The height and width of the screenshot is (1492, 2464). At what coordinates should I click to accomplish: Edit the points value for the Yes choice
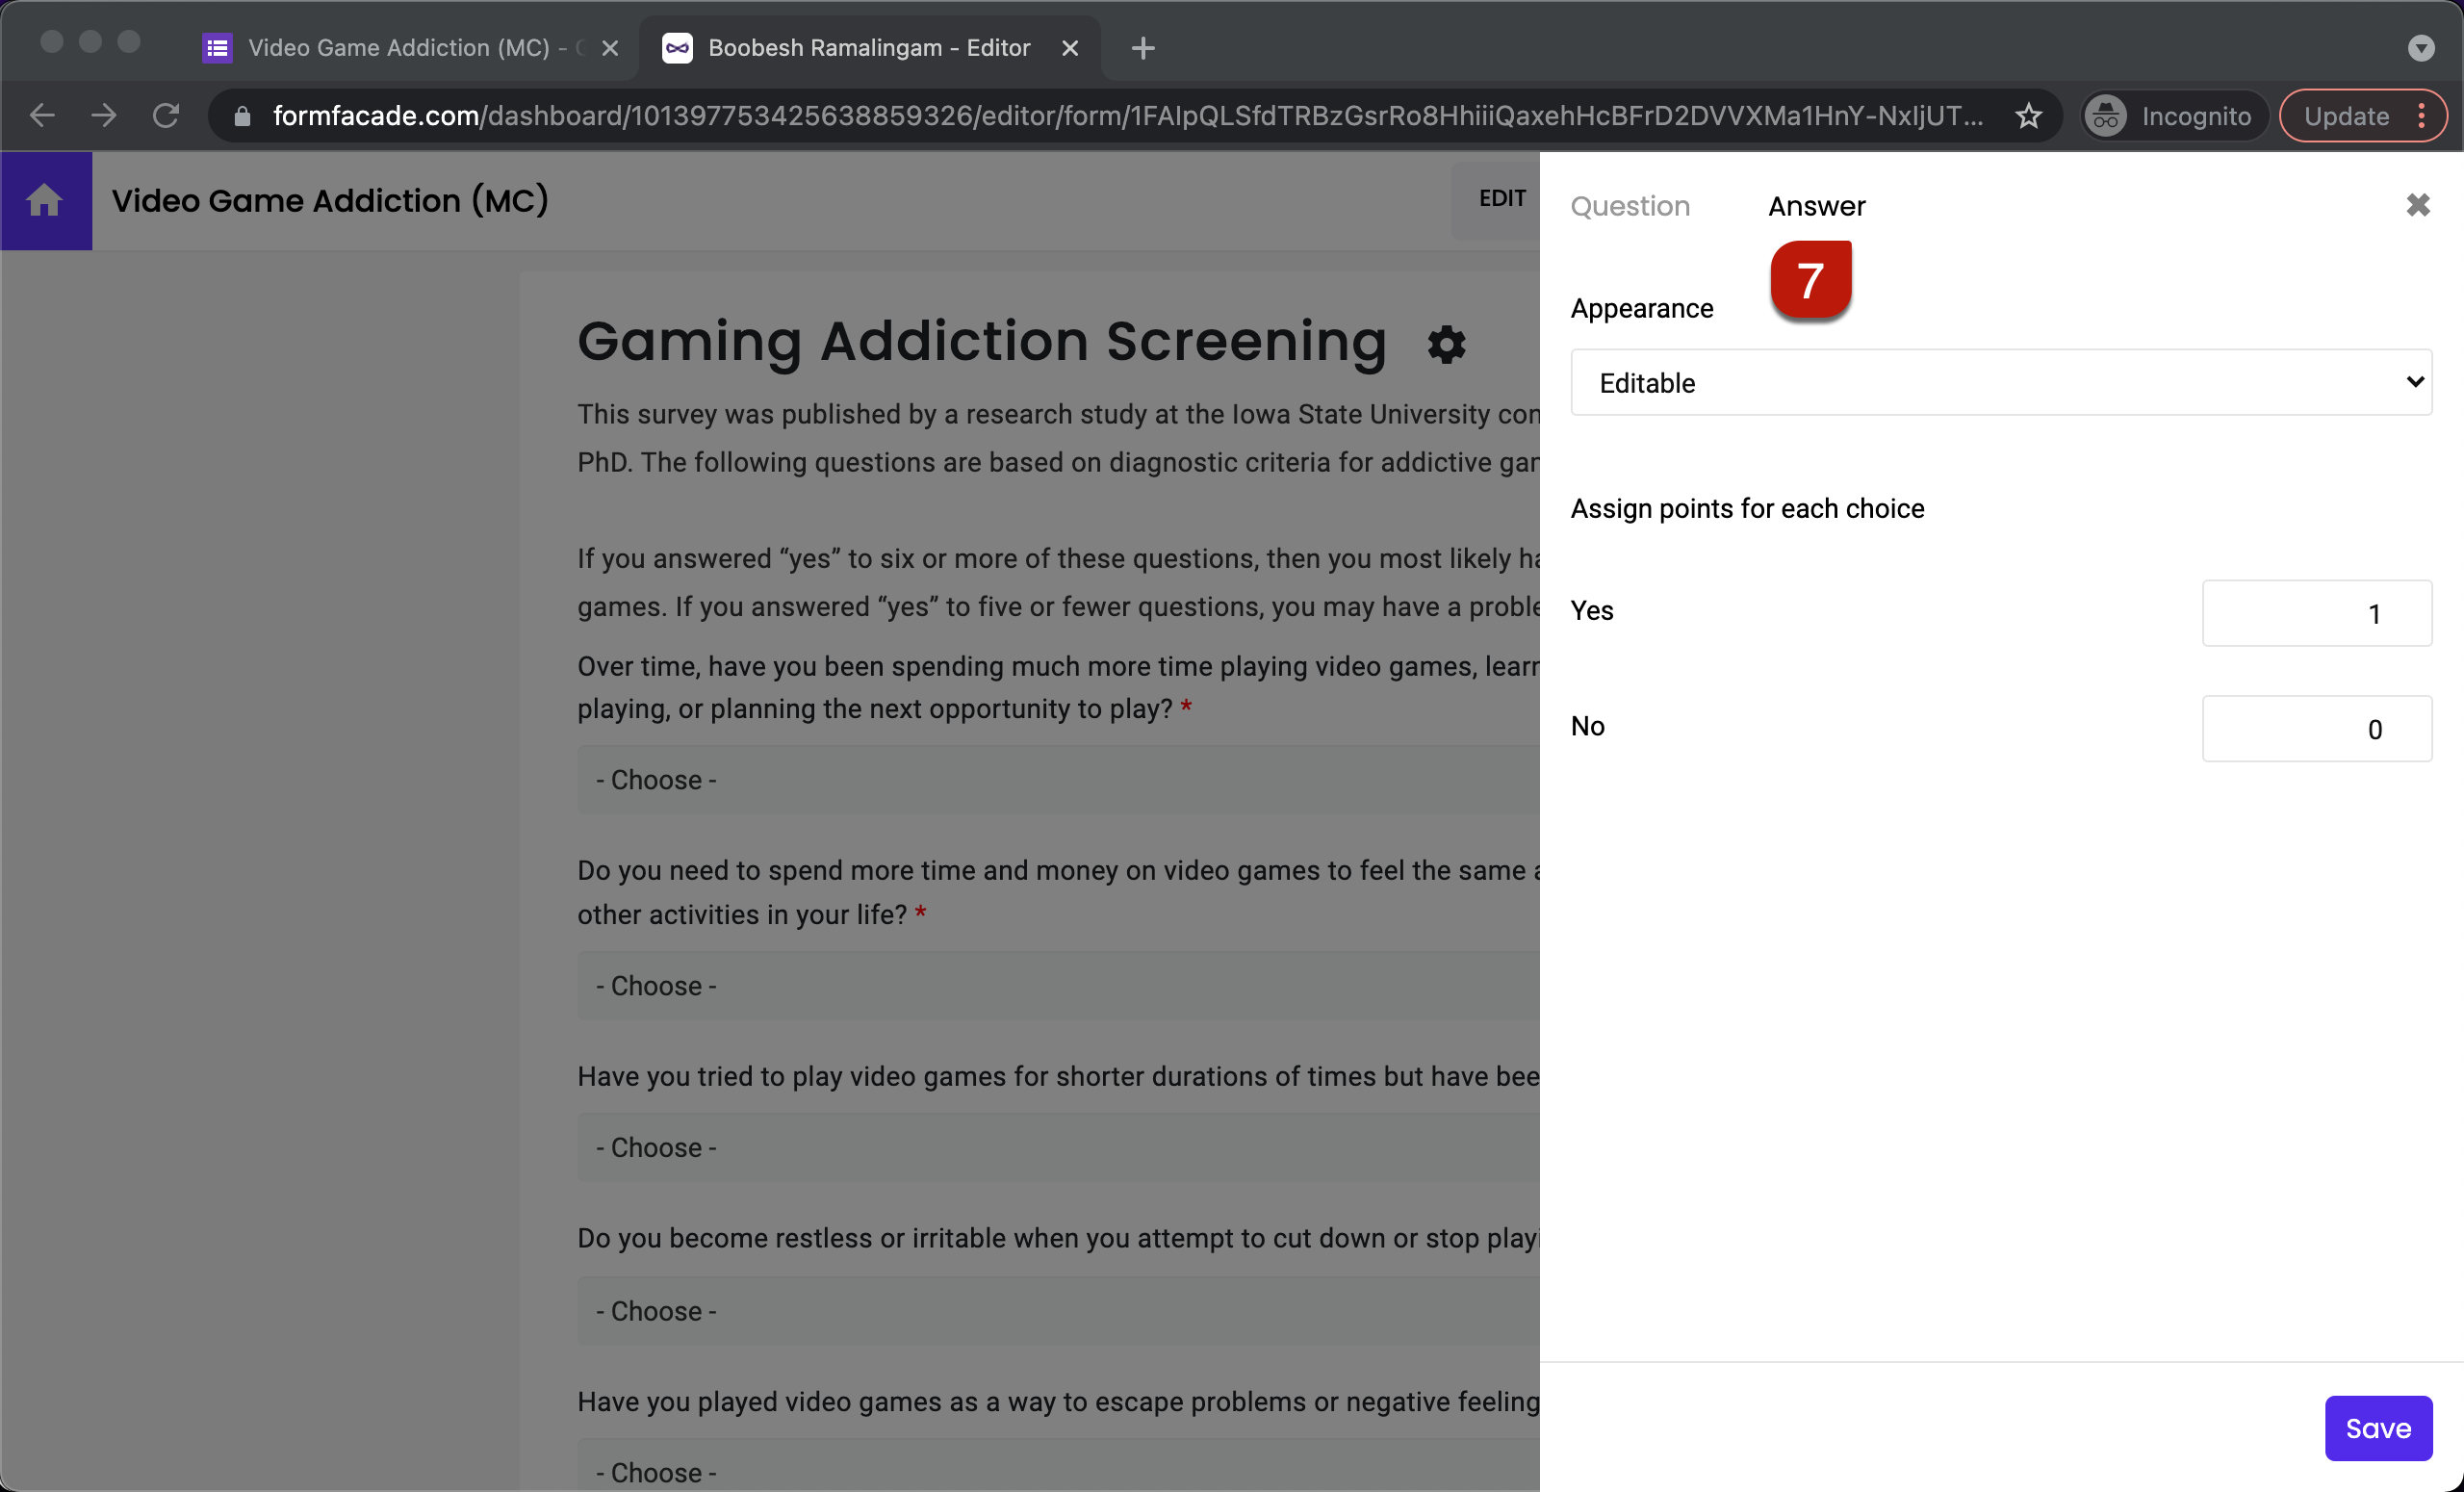click(x=2317, y=613)
